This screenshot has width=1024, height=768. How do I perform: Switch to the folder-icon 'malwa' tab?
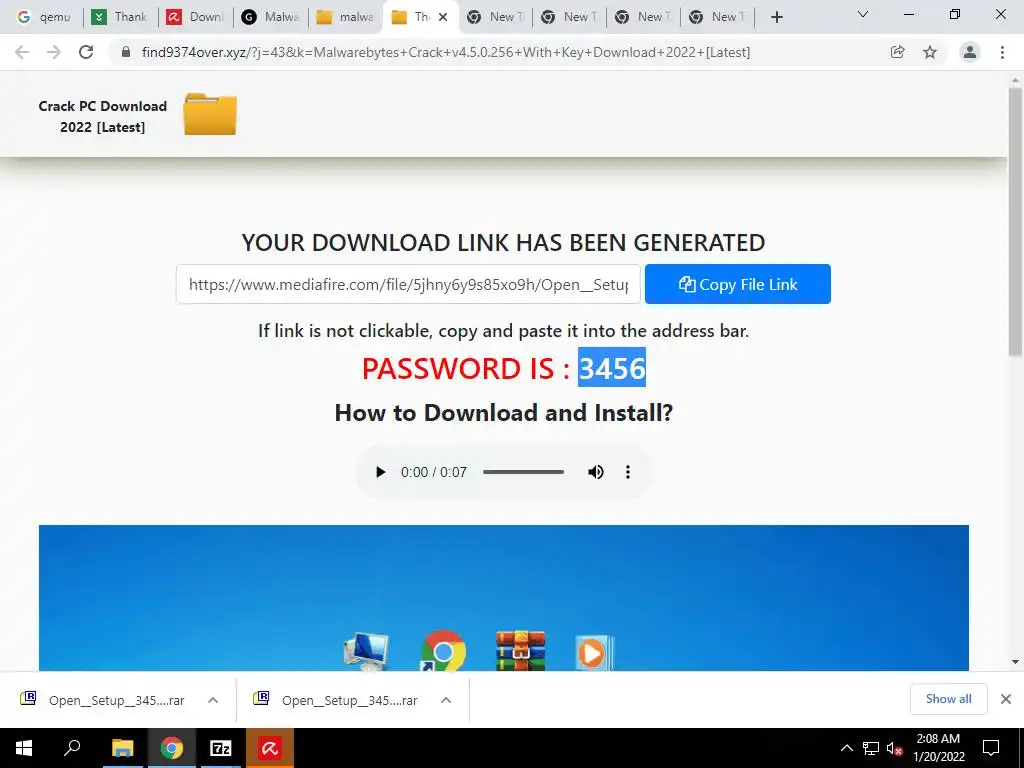click(x=345, y=17)
